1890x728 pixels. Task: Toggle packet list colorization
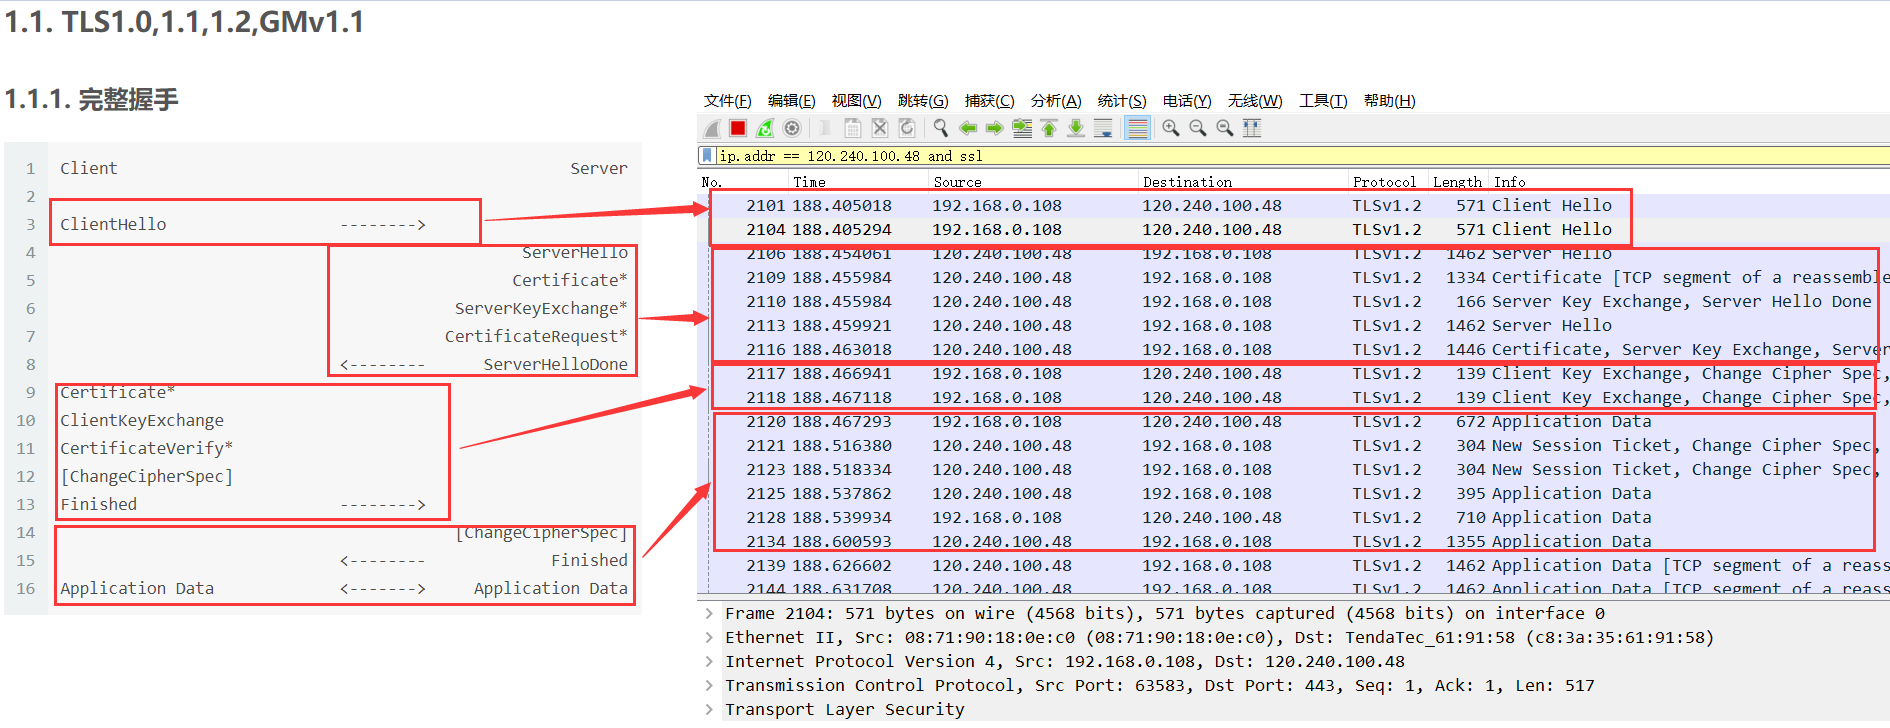[x=1137, y=128]
